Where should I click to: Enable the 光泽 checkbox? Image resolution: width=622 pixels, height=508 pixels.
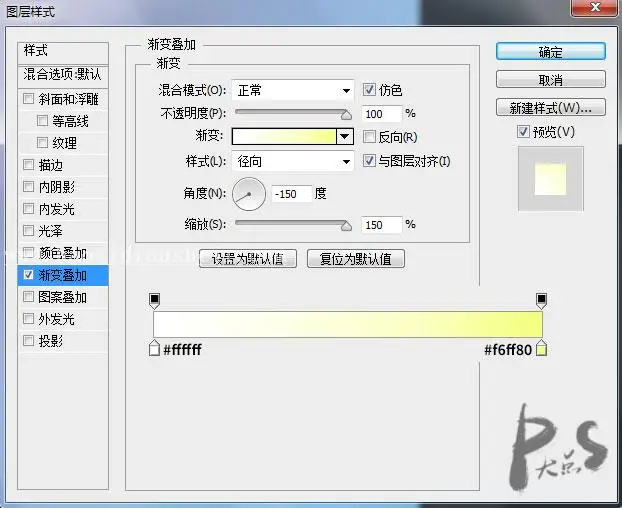(x=29, y=230)
